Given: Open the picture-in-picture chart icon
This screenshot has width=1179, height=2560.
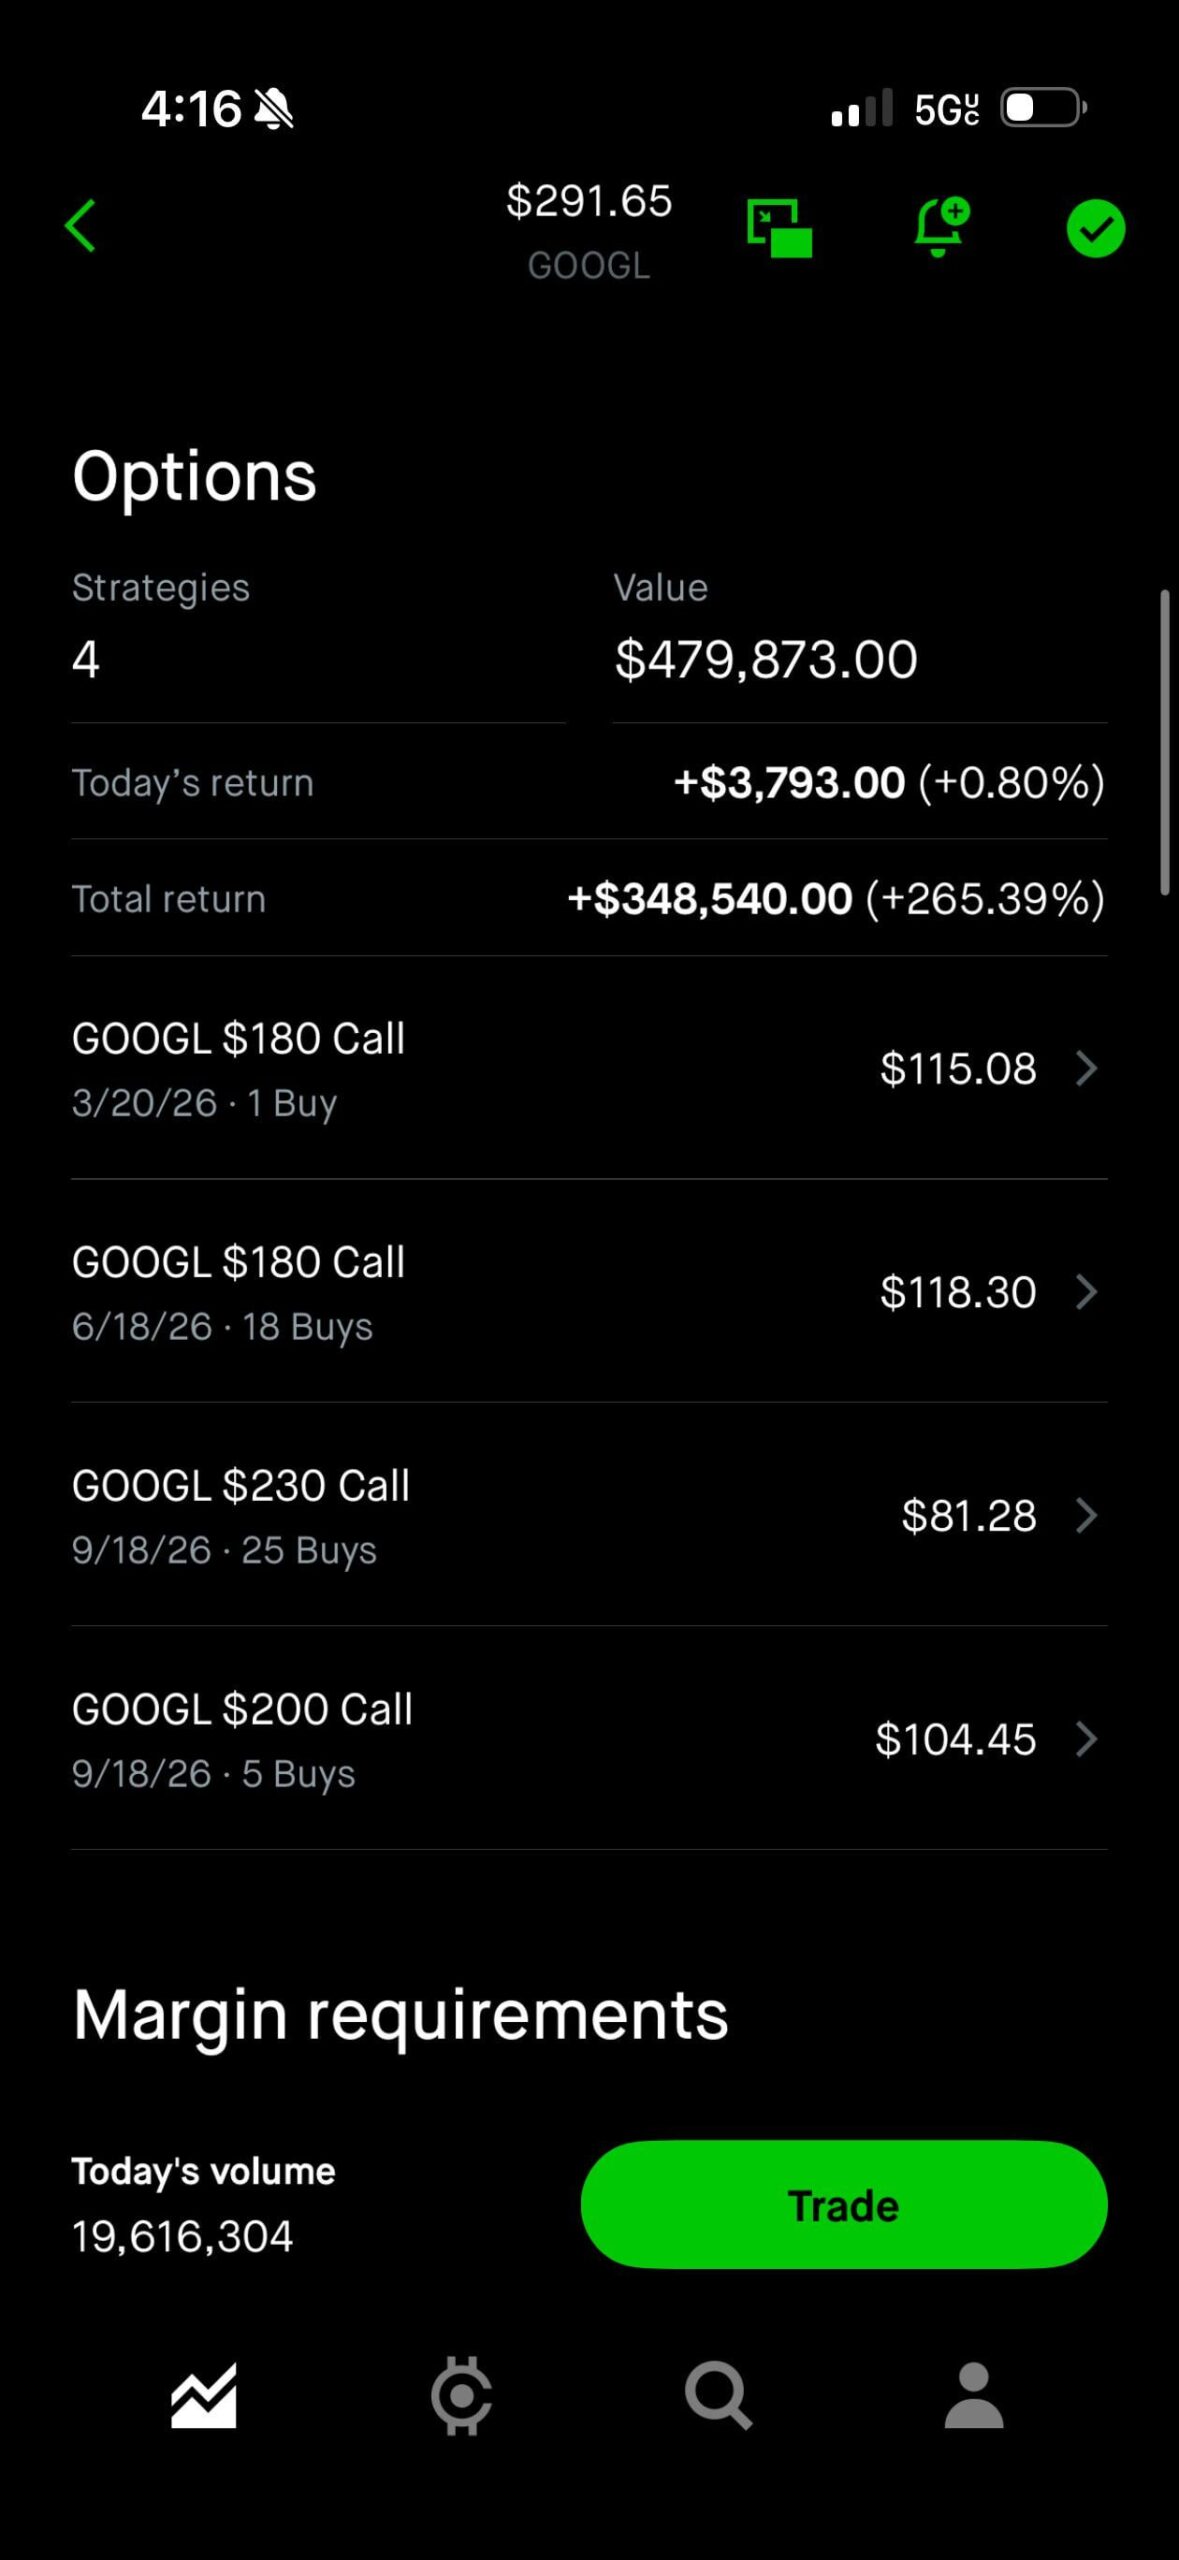Looking at the screenshot, I should click(779, 228).
